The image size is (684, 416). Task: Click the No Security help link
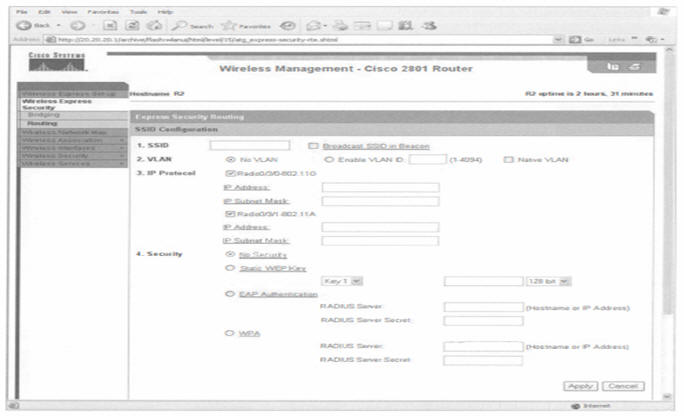tap(263, 255)
